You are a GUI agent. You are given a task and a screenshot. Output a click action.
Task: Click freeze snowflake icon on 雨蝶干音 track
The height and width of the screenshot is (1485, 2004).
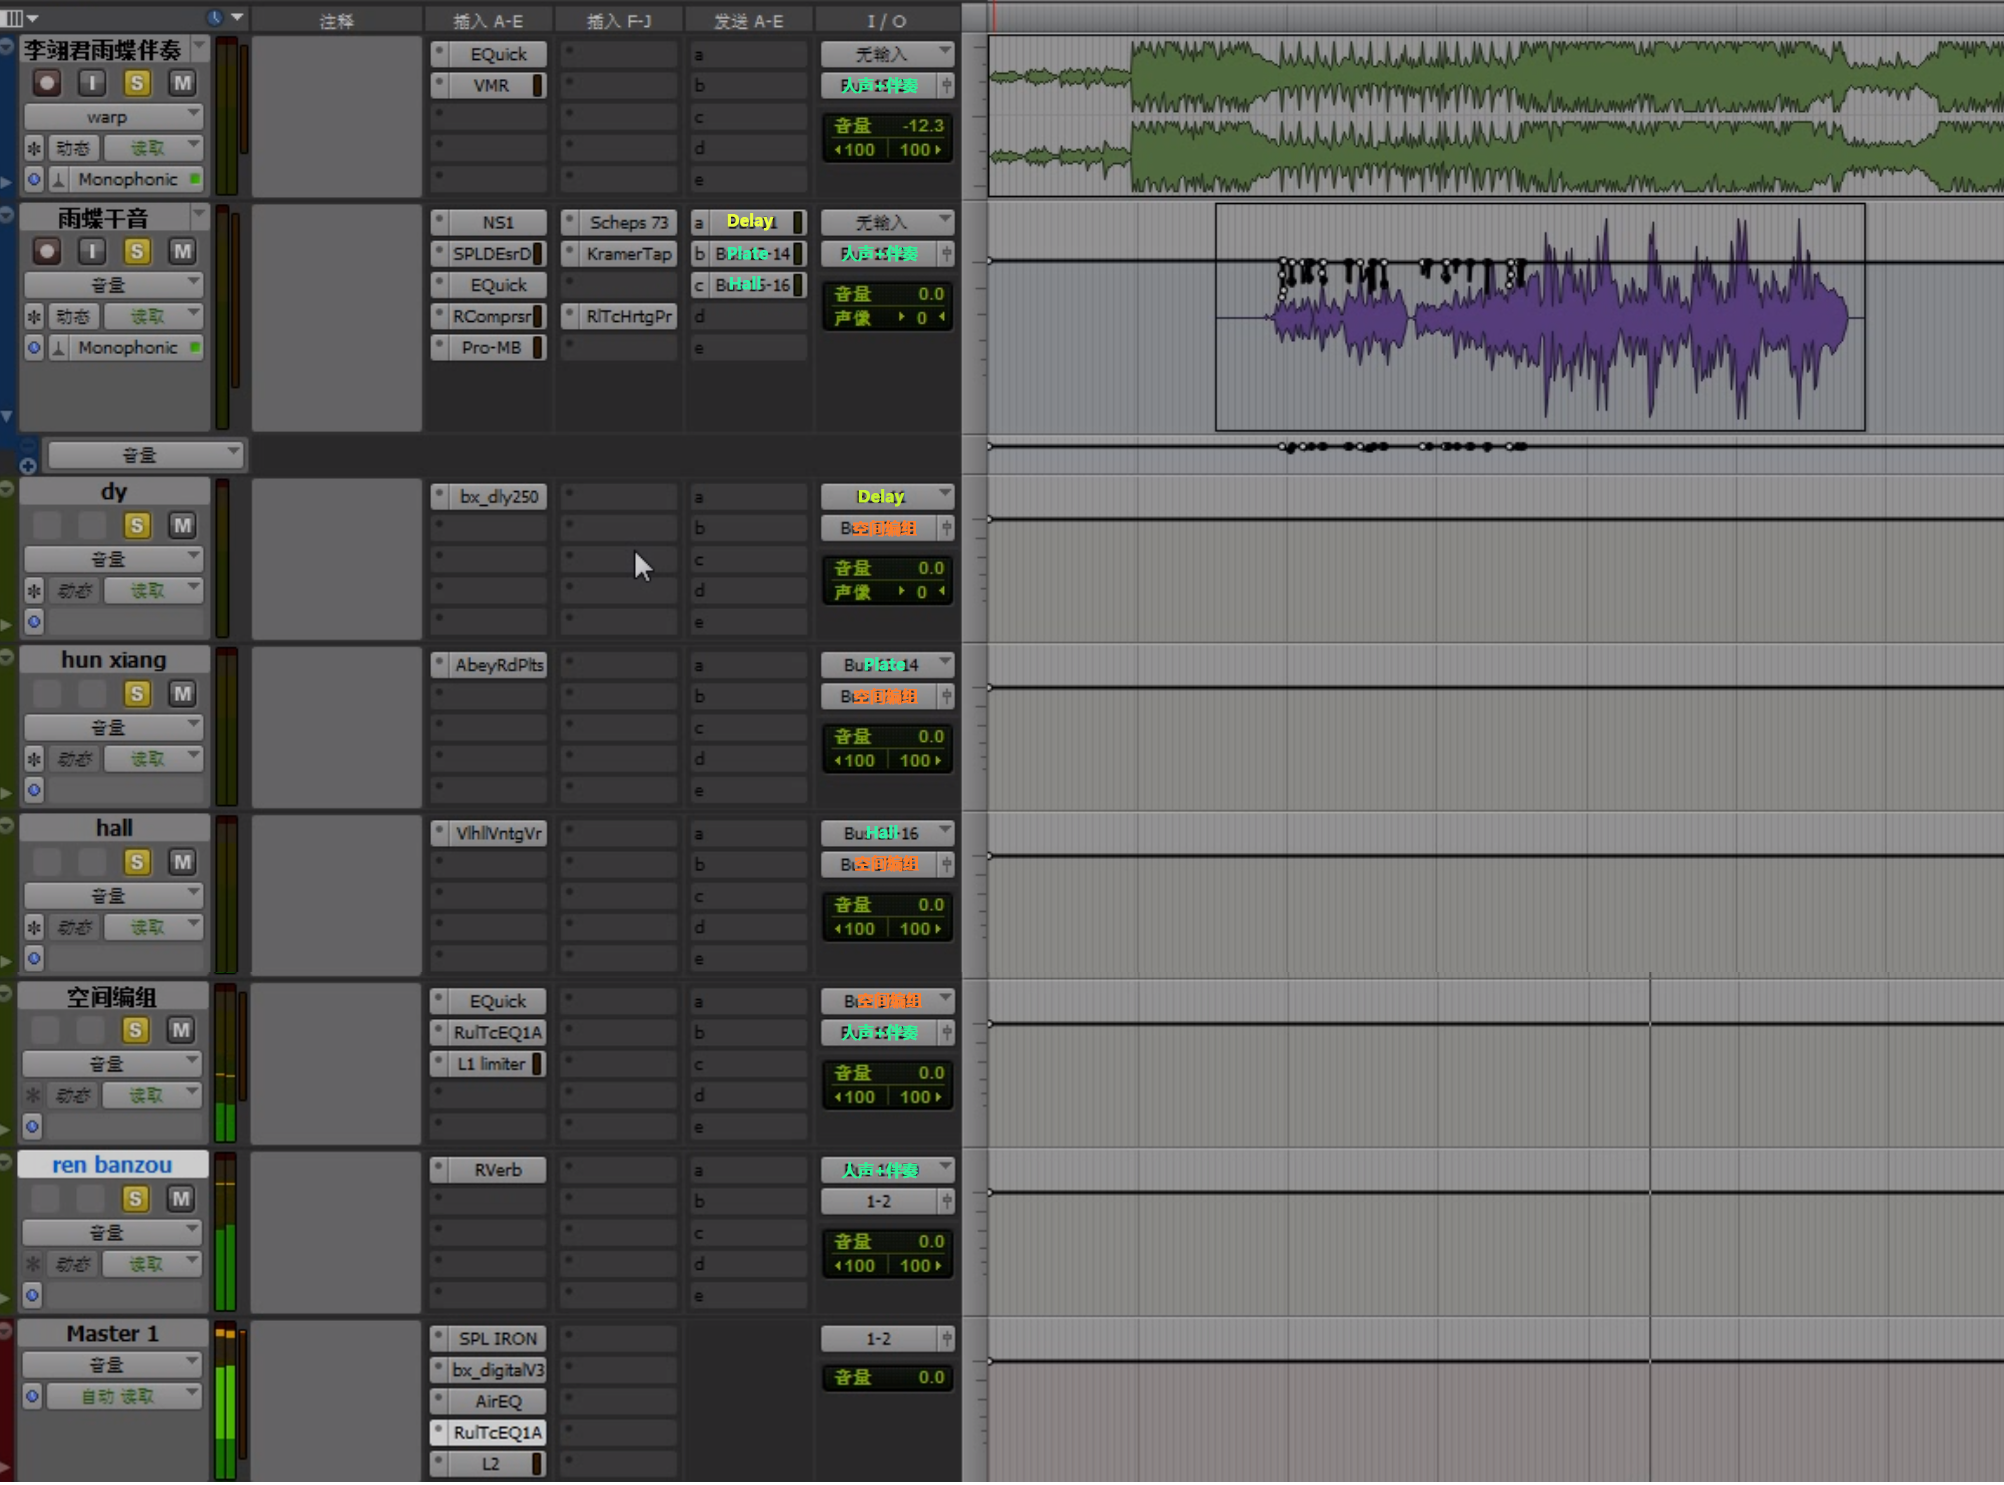click(34, 317)
